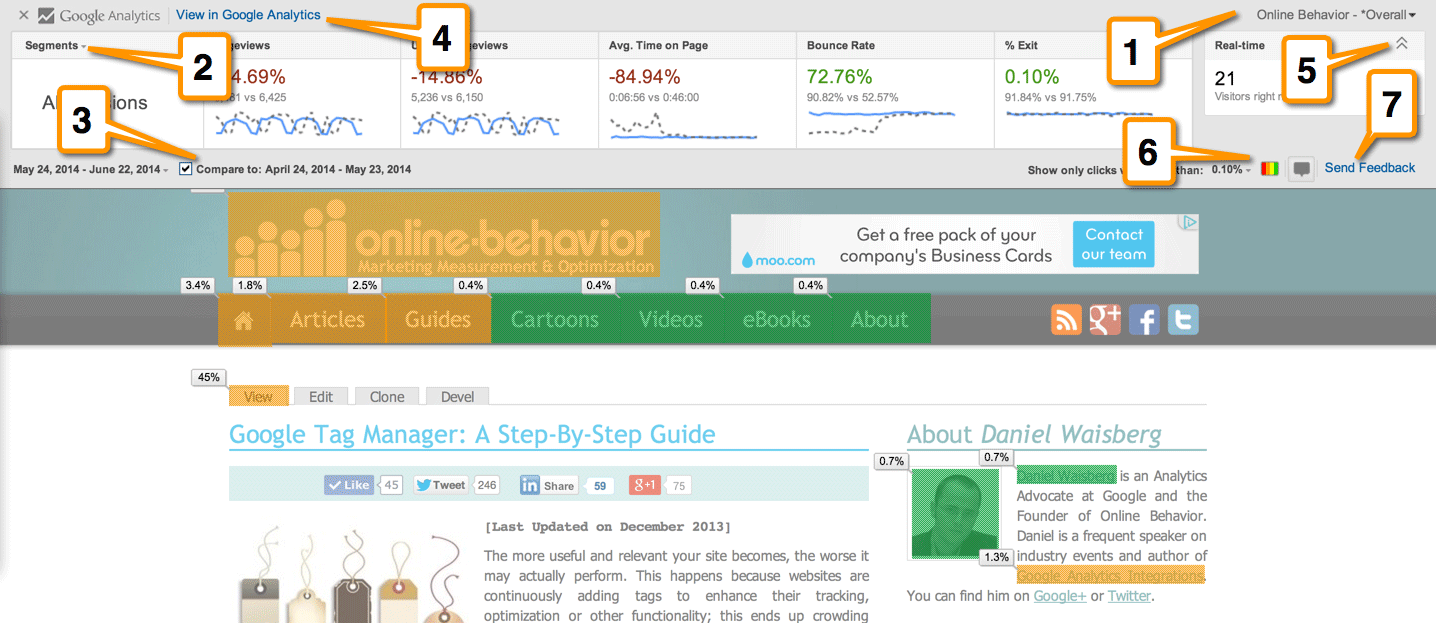Click the Tweet button

(x=440, y=485)
